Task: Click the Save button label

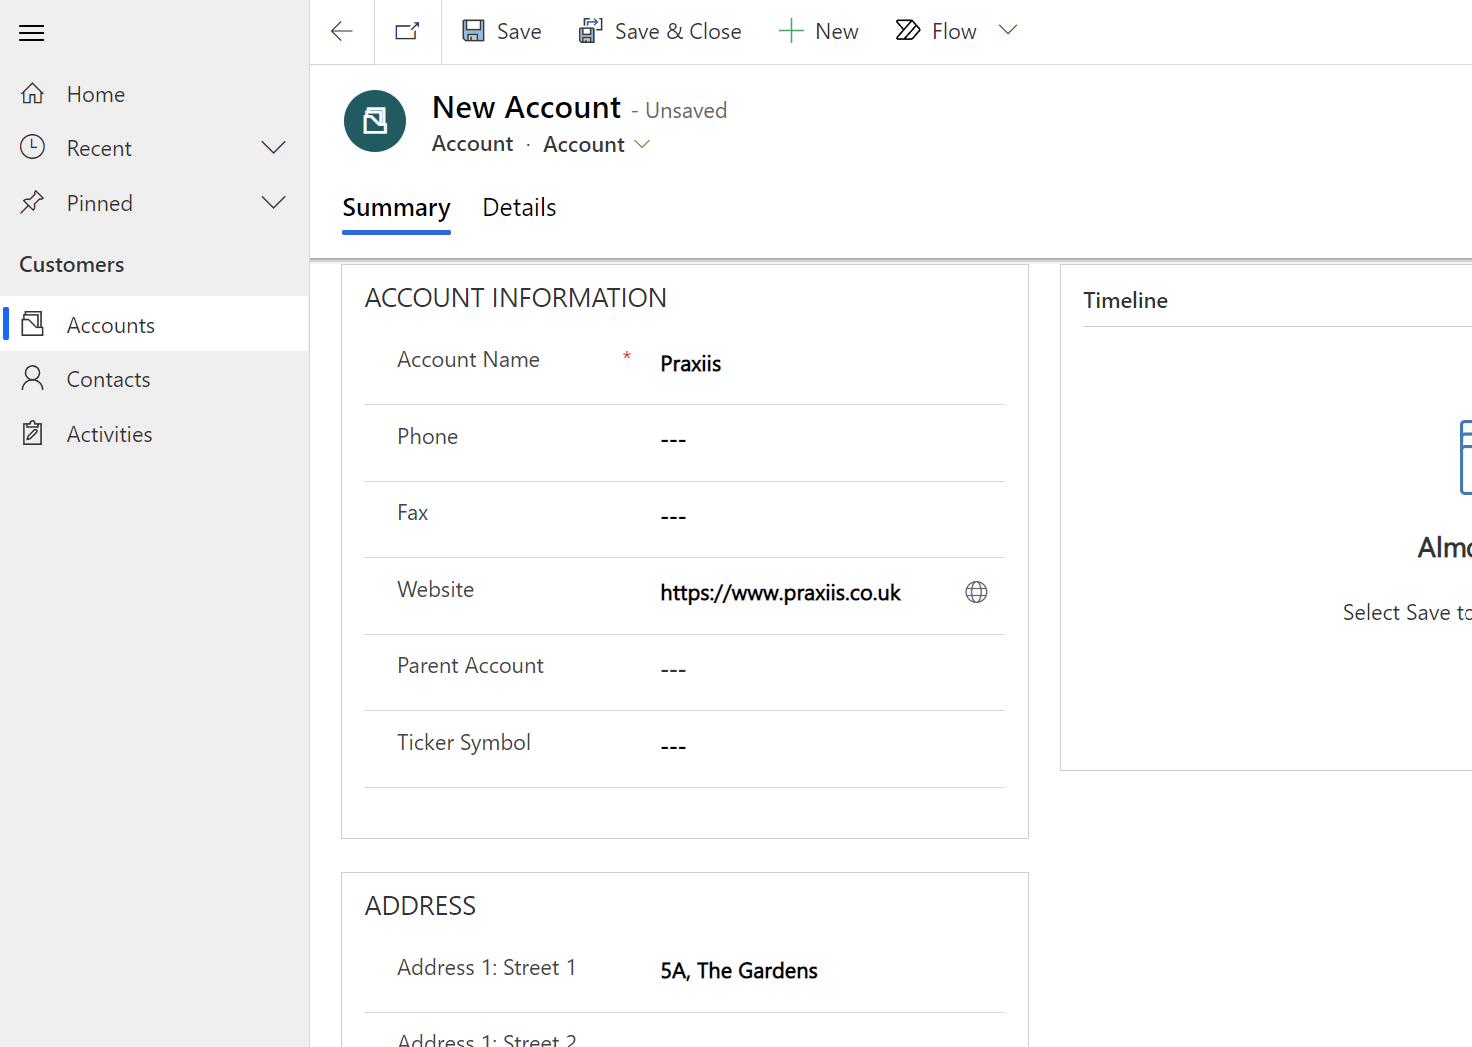Action: click(519, 32)
